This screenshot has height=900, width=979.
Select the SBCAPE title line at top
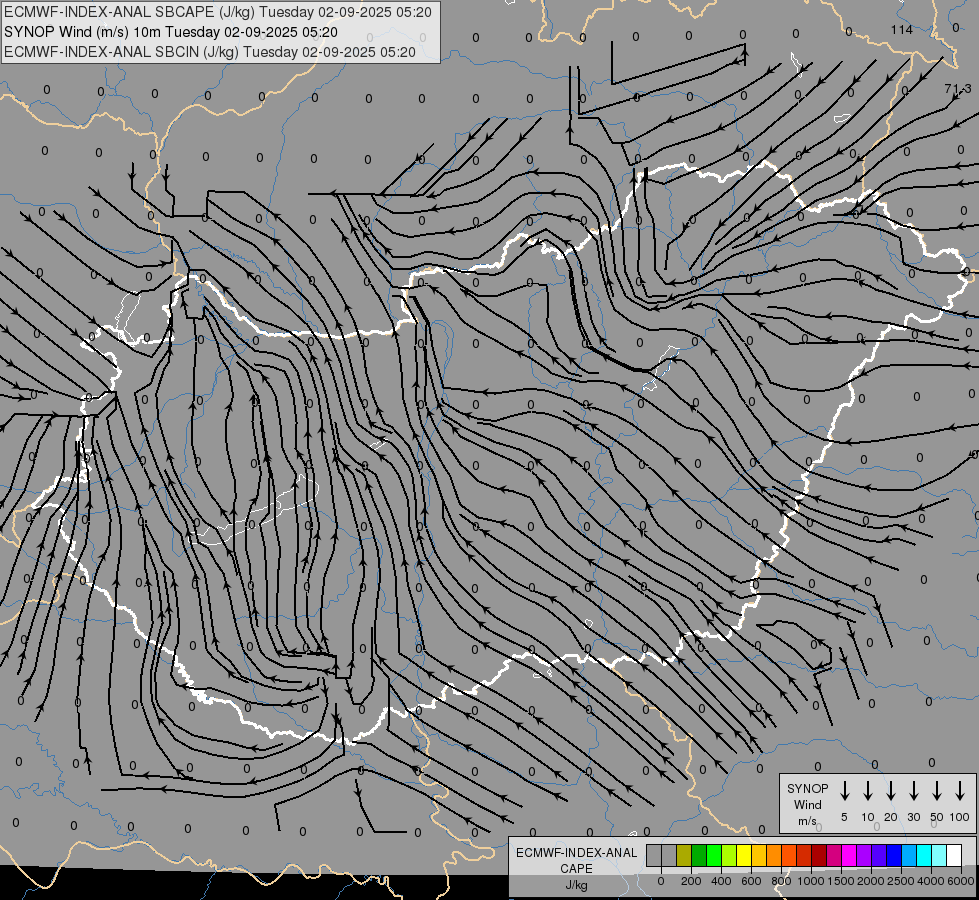coord(218,12)
